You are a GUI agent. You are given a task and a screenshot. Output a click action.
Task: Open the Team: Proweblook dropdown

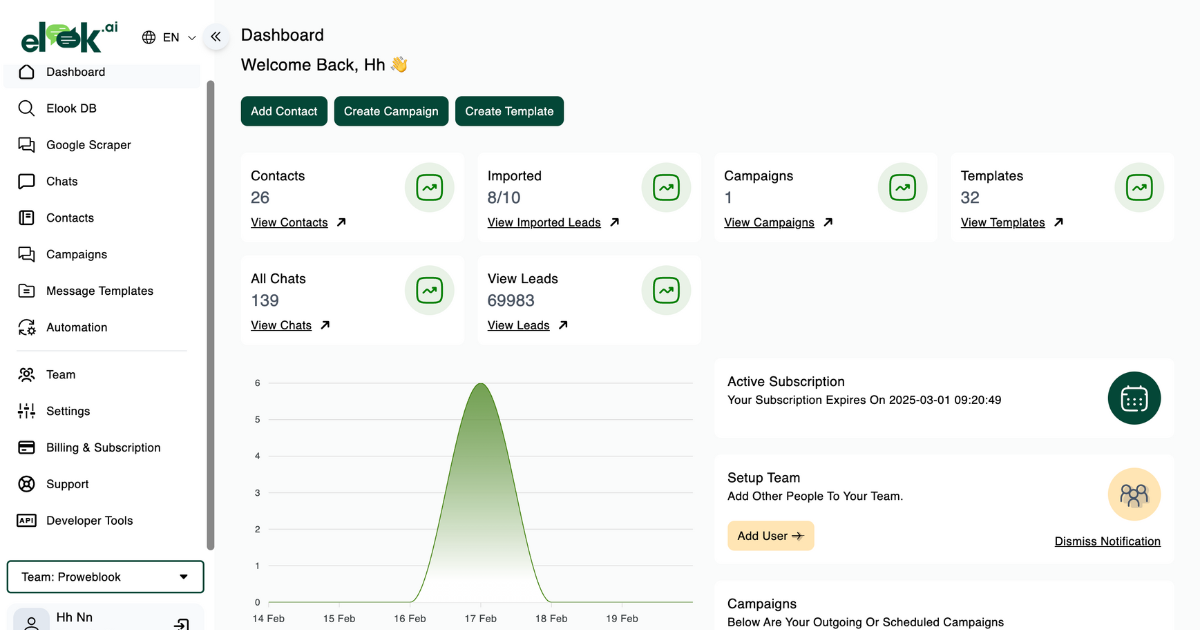[105, 577]
